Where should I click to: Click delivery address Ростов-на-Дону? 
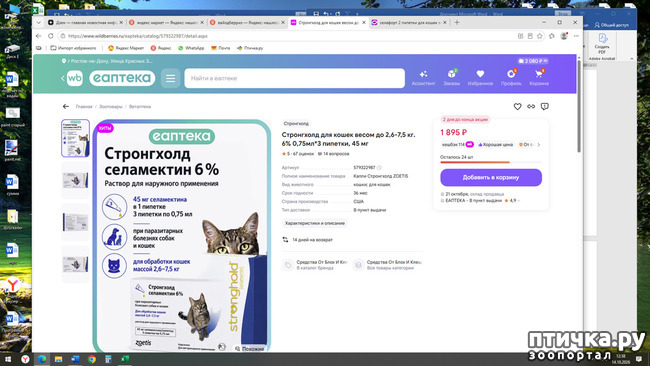pyautogui.click(x=107, y=61)
